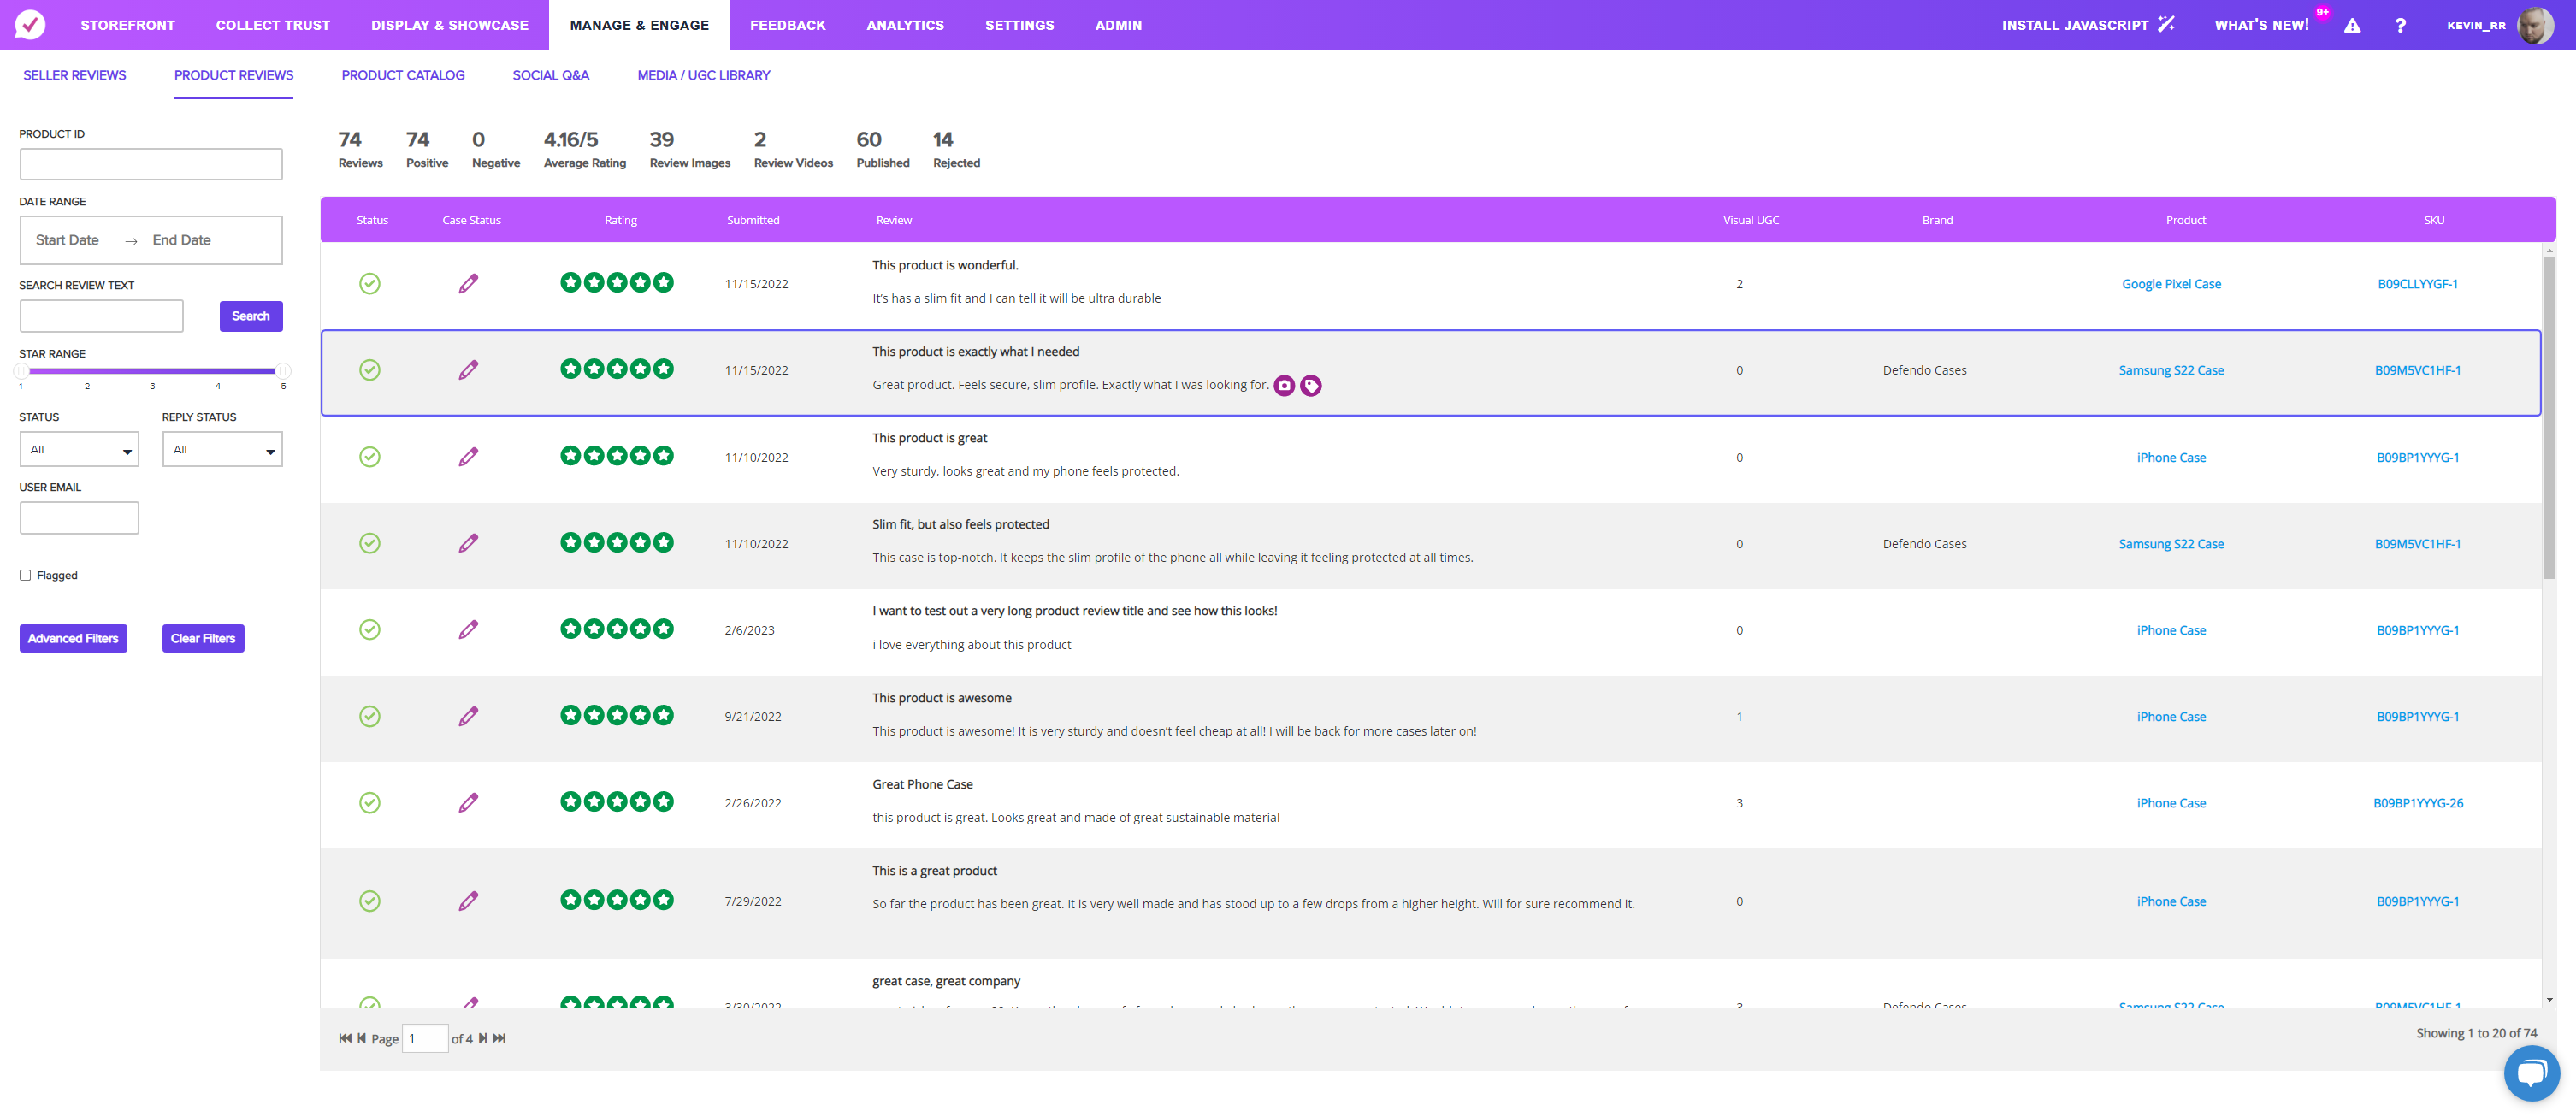Click the alert triangle icon in header
The width and height of the screenshot is (2576, 1117).
2352,25
